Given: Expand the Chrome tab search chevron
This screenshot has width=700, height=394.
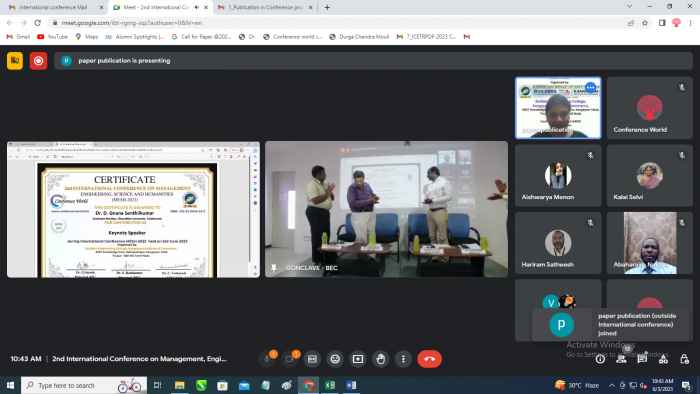Looking at the screenshot, I should pyautogui.click(x=629, y=7).
